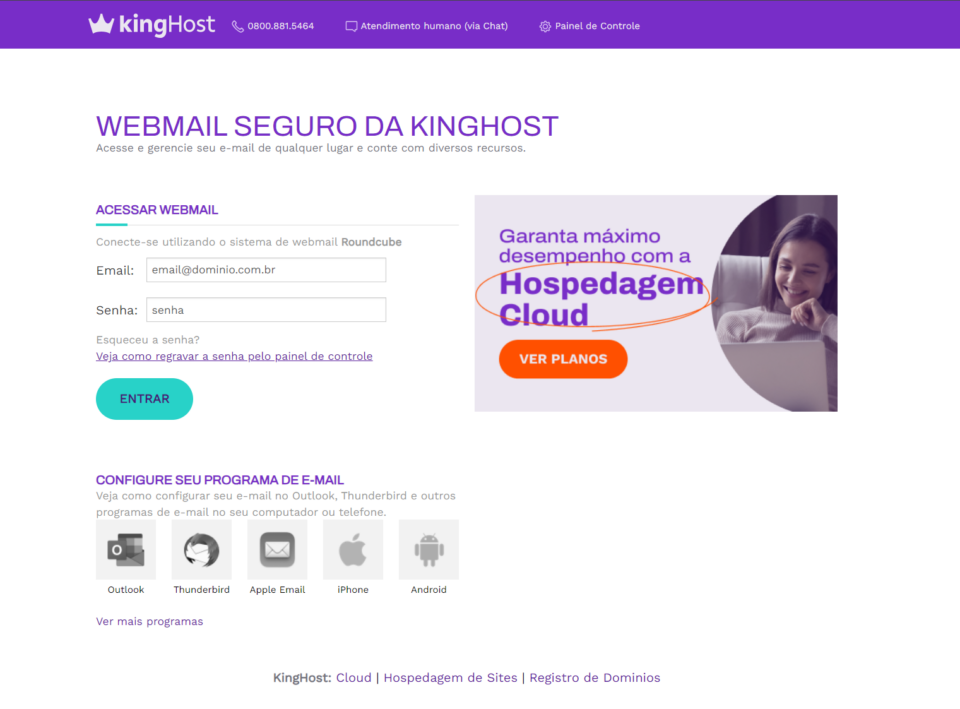Open the iPhone configuration icon

pos(353,549)
